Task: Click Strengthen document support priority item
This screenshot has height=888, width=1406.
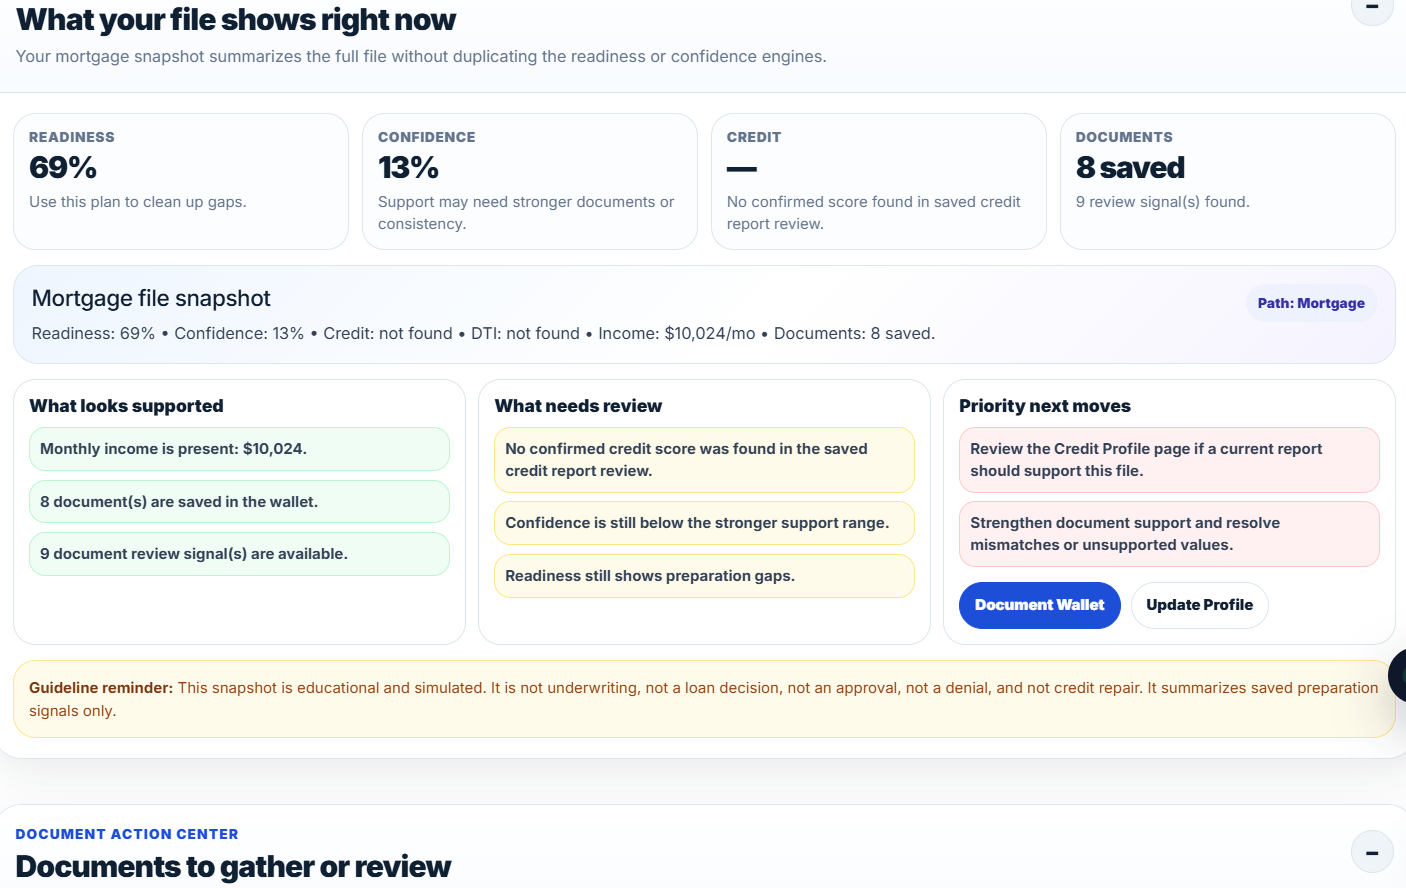Action: (1169, 534)
